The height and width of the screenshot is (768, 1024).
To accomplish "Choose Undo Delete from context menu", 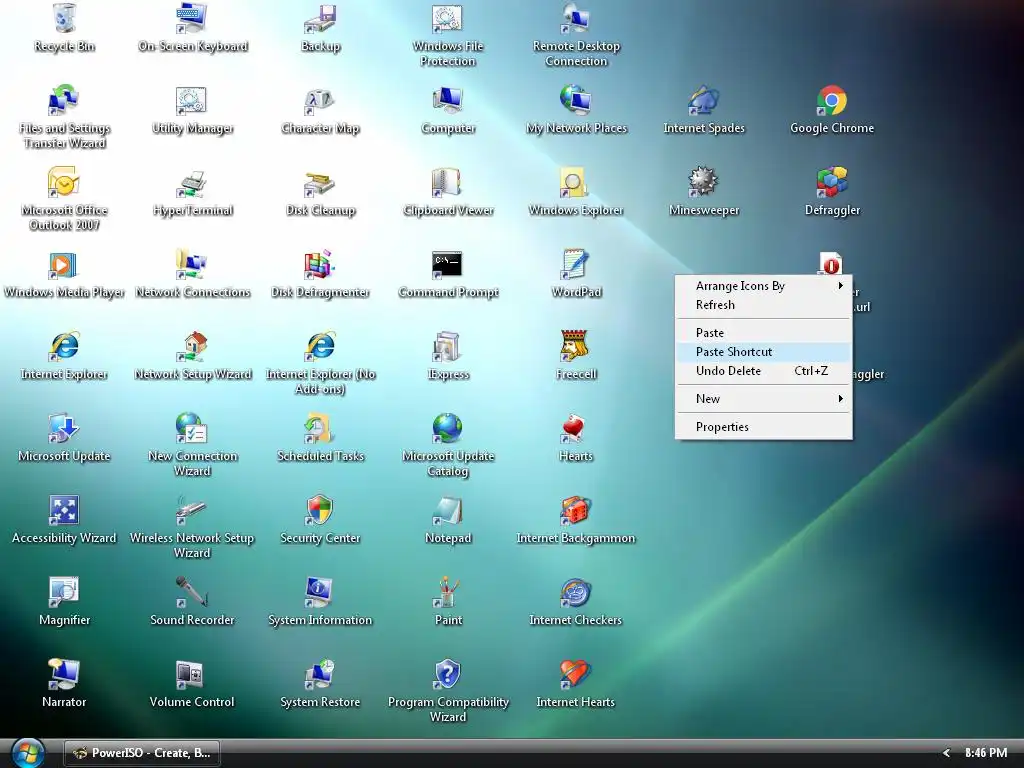I will 763,371.
